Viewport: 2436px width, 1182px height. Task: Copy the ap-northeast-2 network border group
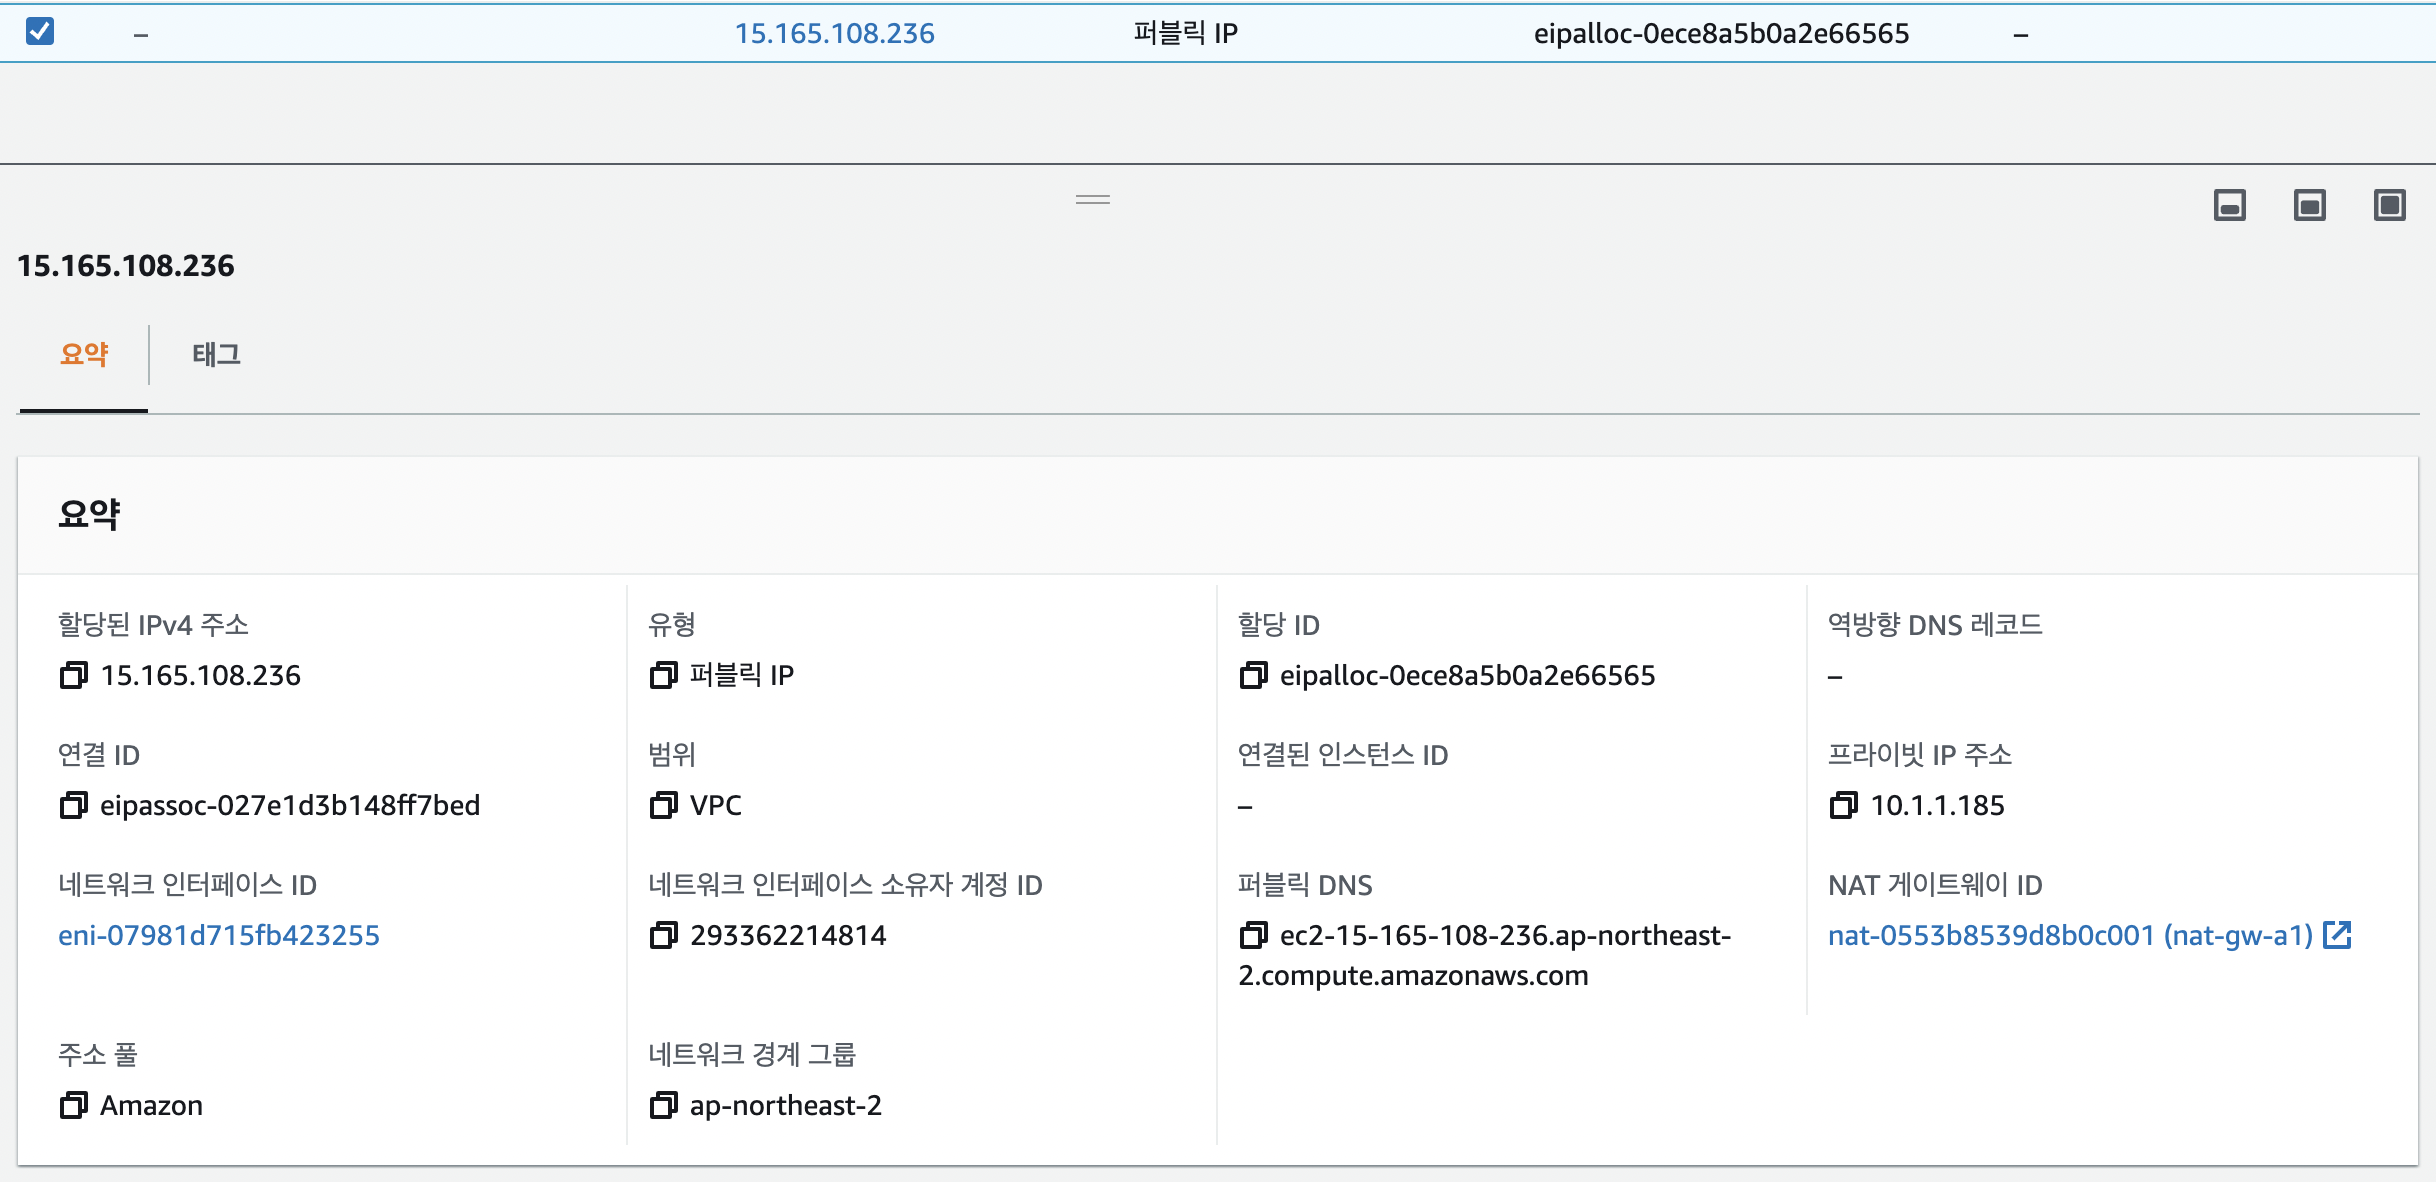coord(663,1106)
